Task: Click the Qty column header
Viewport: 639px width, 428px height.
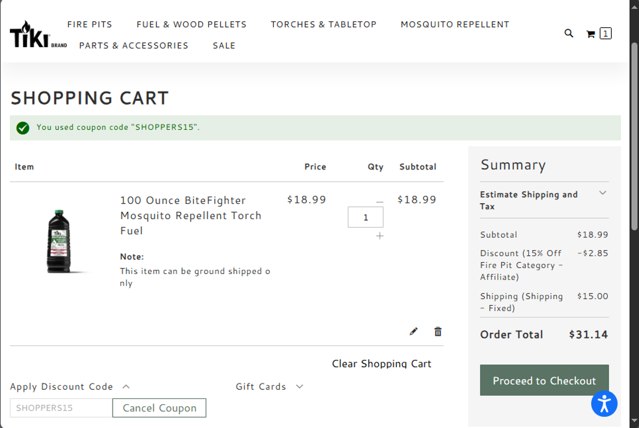Action: point(375,167)
